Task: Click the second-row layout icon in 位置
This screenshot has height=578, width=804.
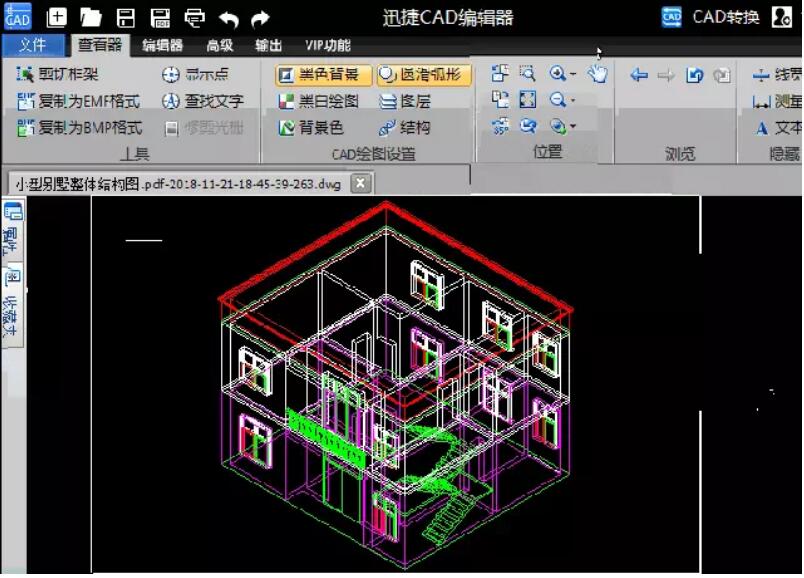Action: coord(500,99)
